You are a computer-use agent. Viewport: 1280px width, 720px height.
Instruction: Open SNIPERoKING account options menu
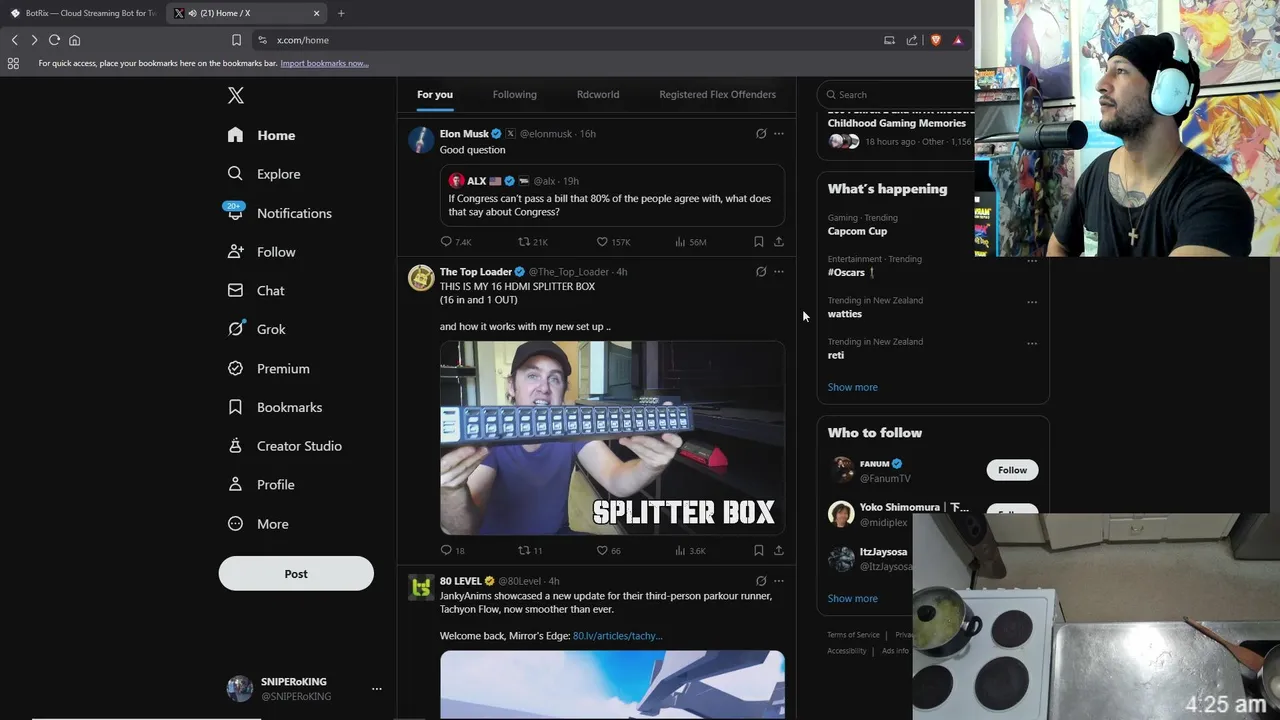(376, 689)
